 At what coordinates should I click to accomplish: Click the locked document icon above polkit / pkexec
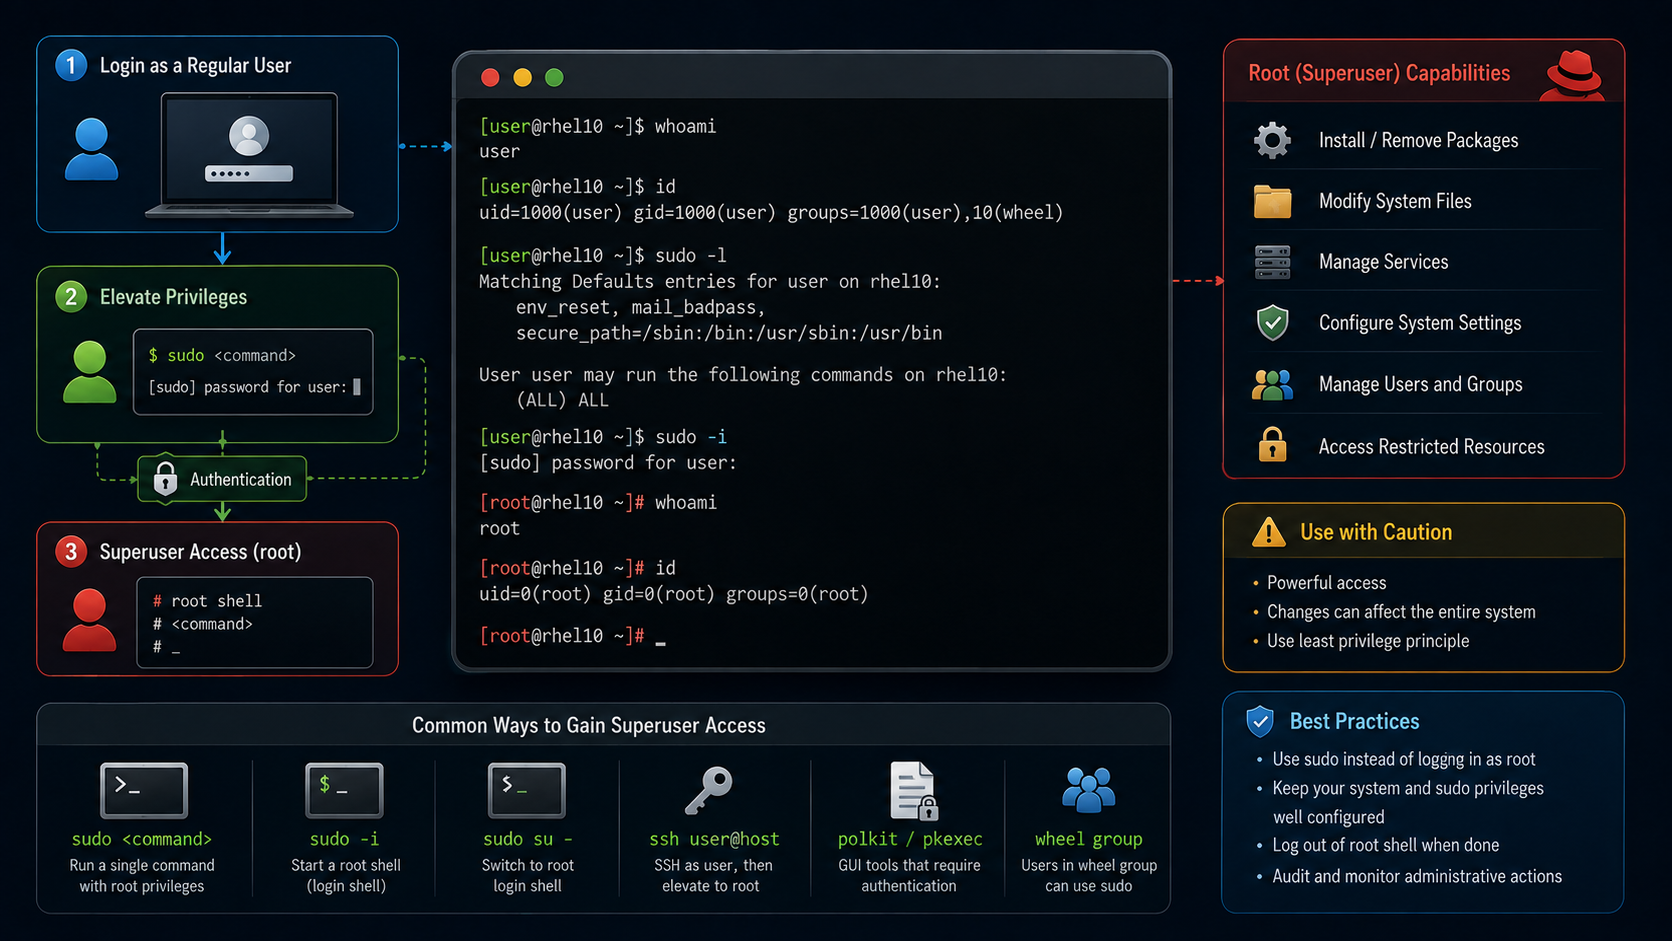tap(913, 791)
